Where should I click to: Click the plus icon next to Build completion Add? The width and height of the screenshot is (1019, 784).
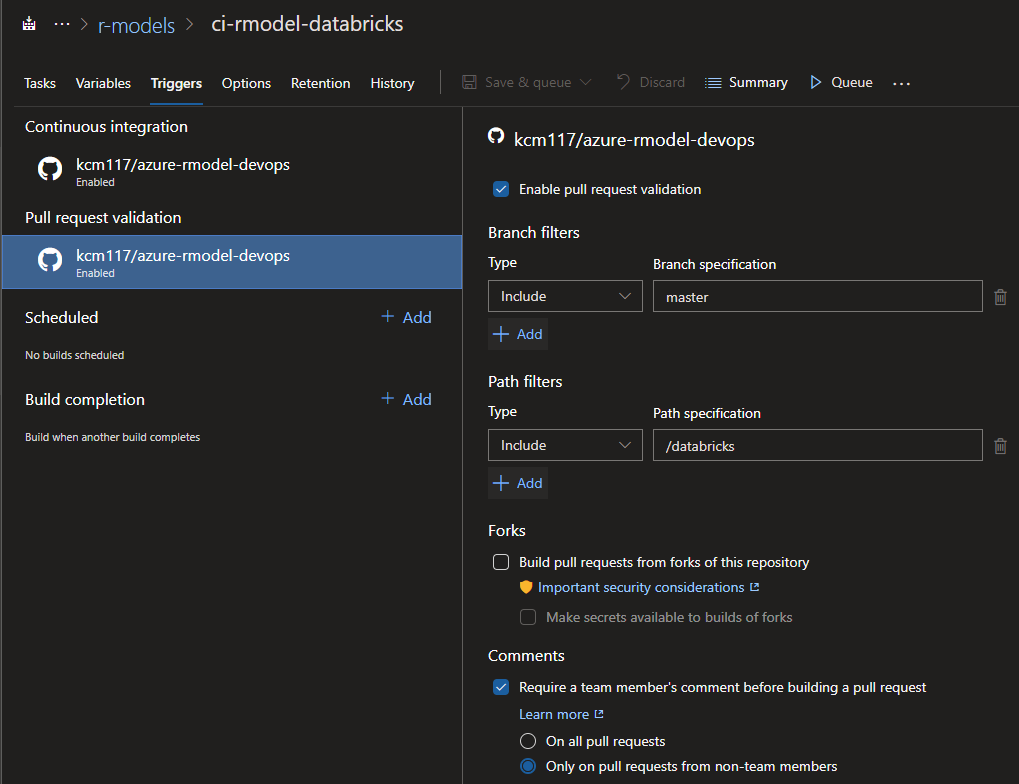point(388,399)
